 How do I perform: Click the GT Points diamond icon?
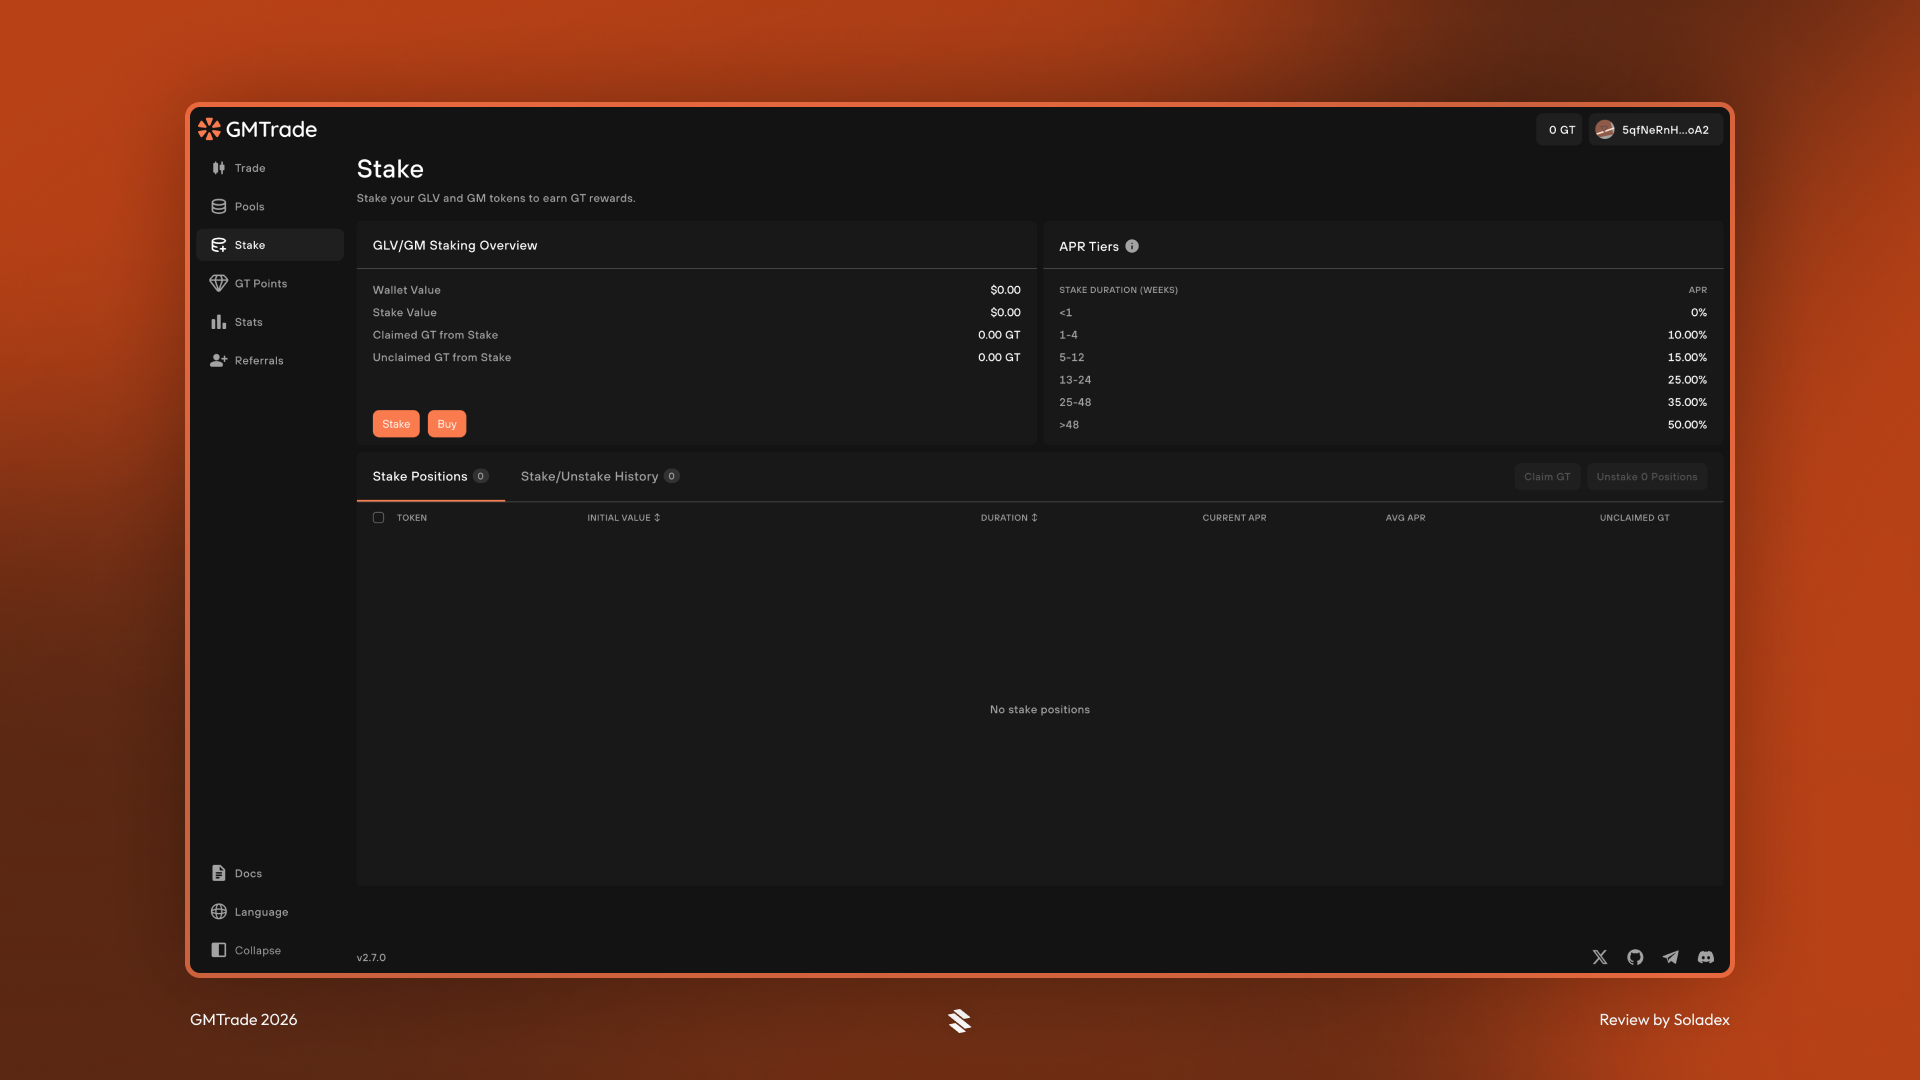coord(219,284)
